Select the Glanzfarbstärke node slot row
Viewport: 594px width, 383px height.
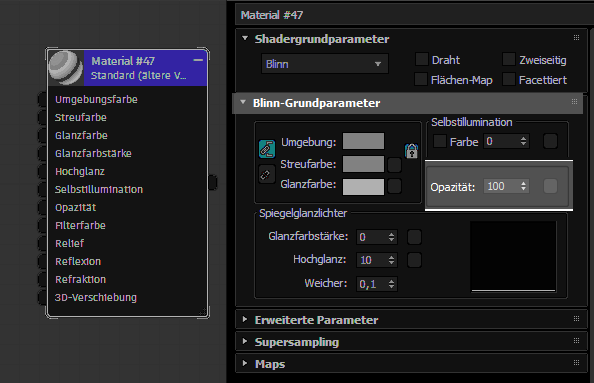(127, 153)
